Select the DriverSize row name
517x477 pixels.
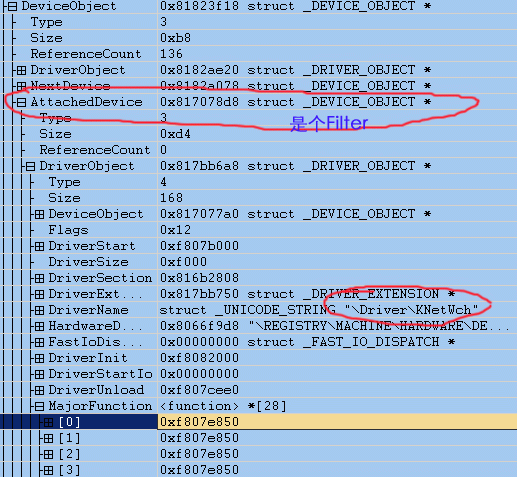pyautogui.click(x=88, y=262)
